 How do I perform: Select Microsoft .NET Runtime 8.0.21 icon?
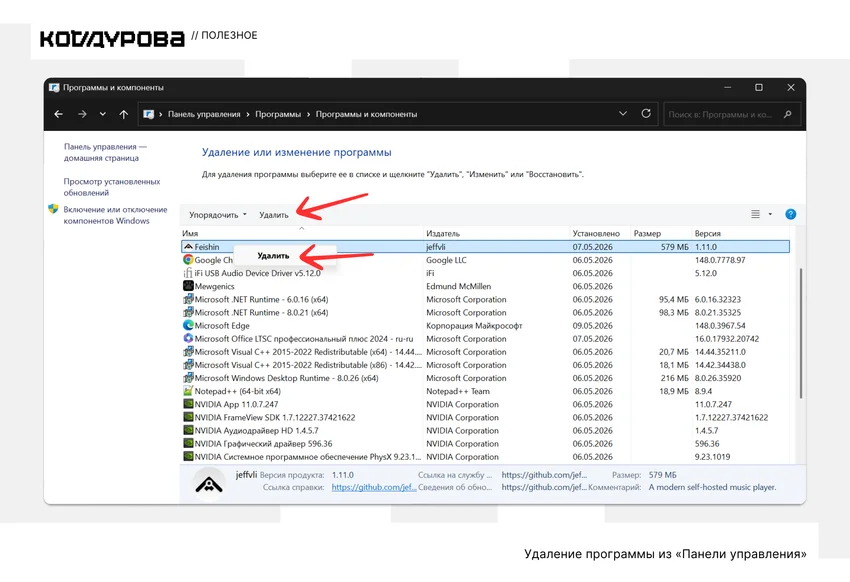point(188,312)
